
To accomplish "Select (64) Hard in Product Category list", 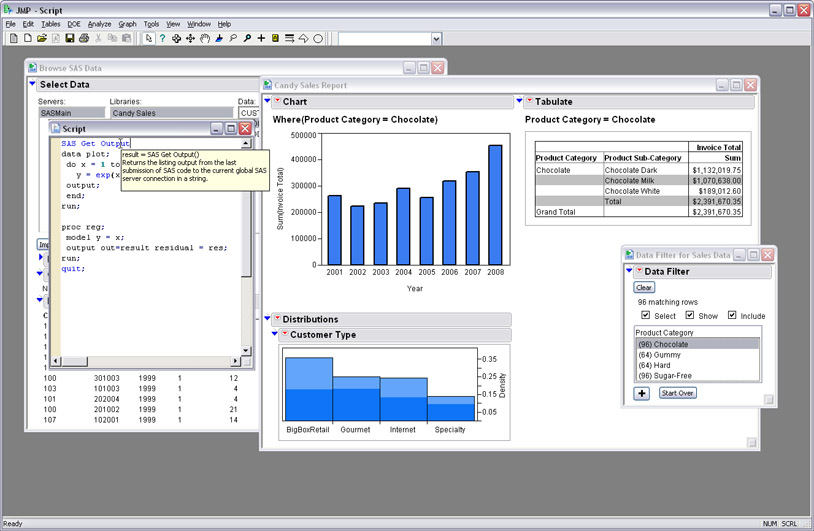I will click(697, 365).
